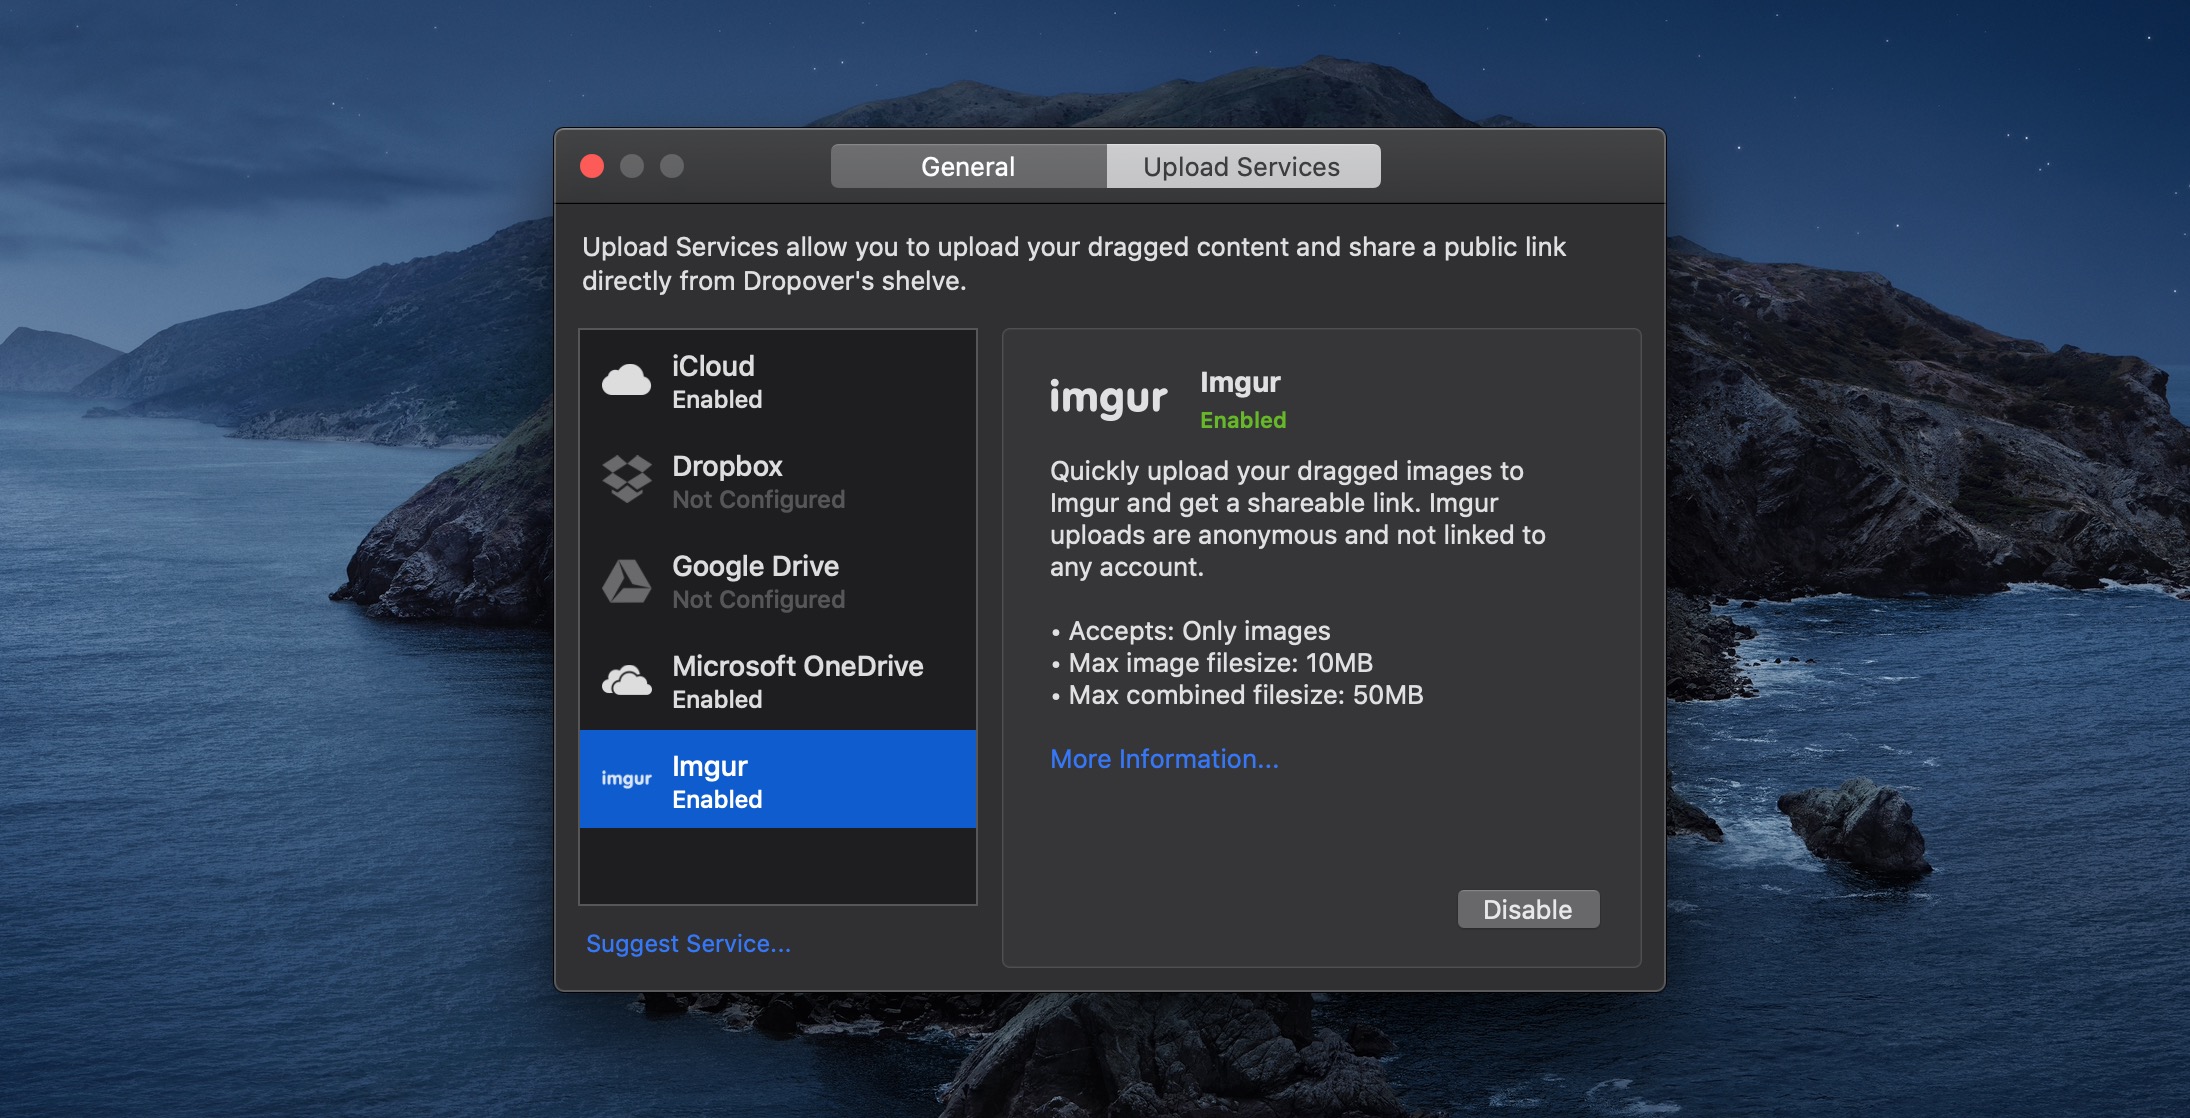Disable the Imgur upload service
The height and width of the screenshot is (1118, 2190).
point(1528,909)
